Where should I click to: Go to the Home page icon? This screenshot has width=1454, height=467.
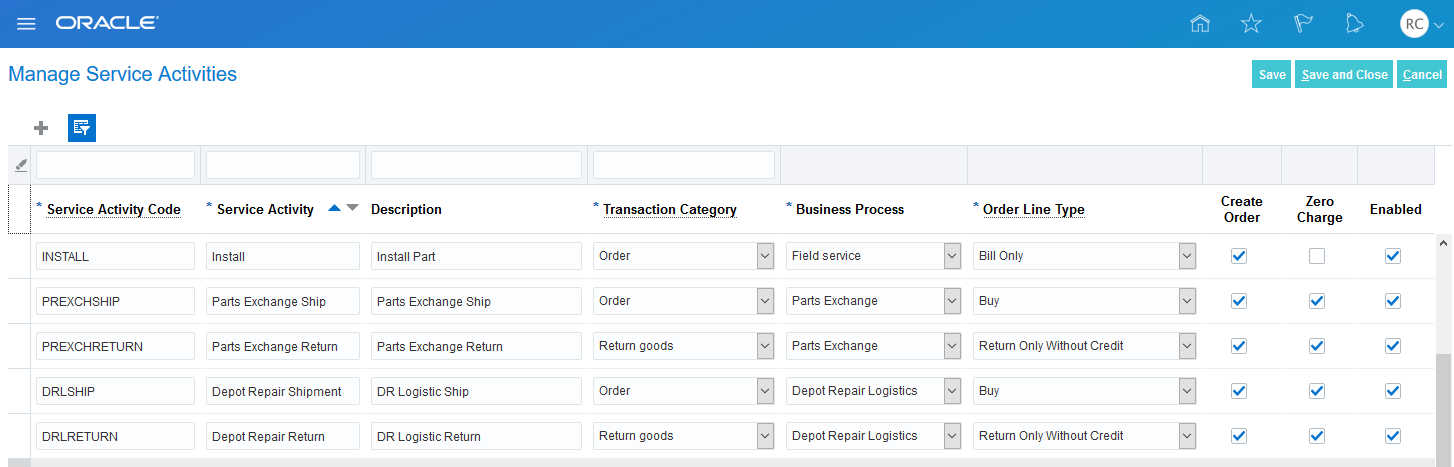1200,23
